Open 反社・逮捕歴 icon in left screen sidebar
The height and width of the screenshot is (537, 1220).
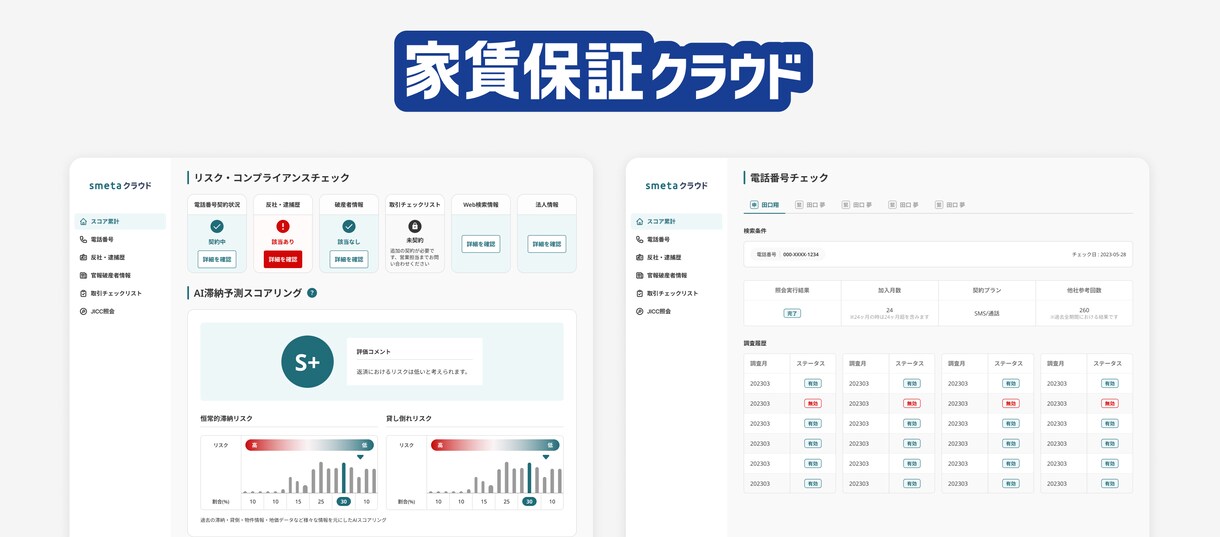point(83,258)
